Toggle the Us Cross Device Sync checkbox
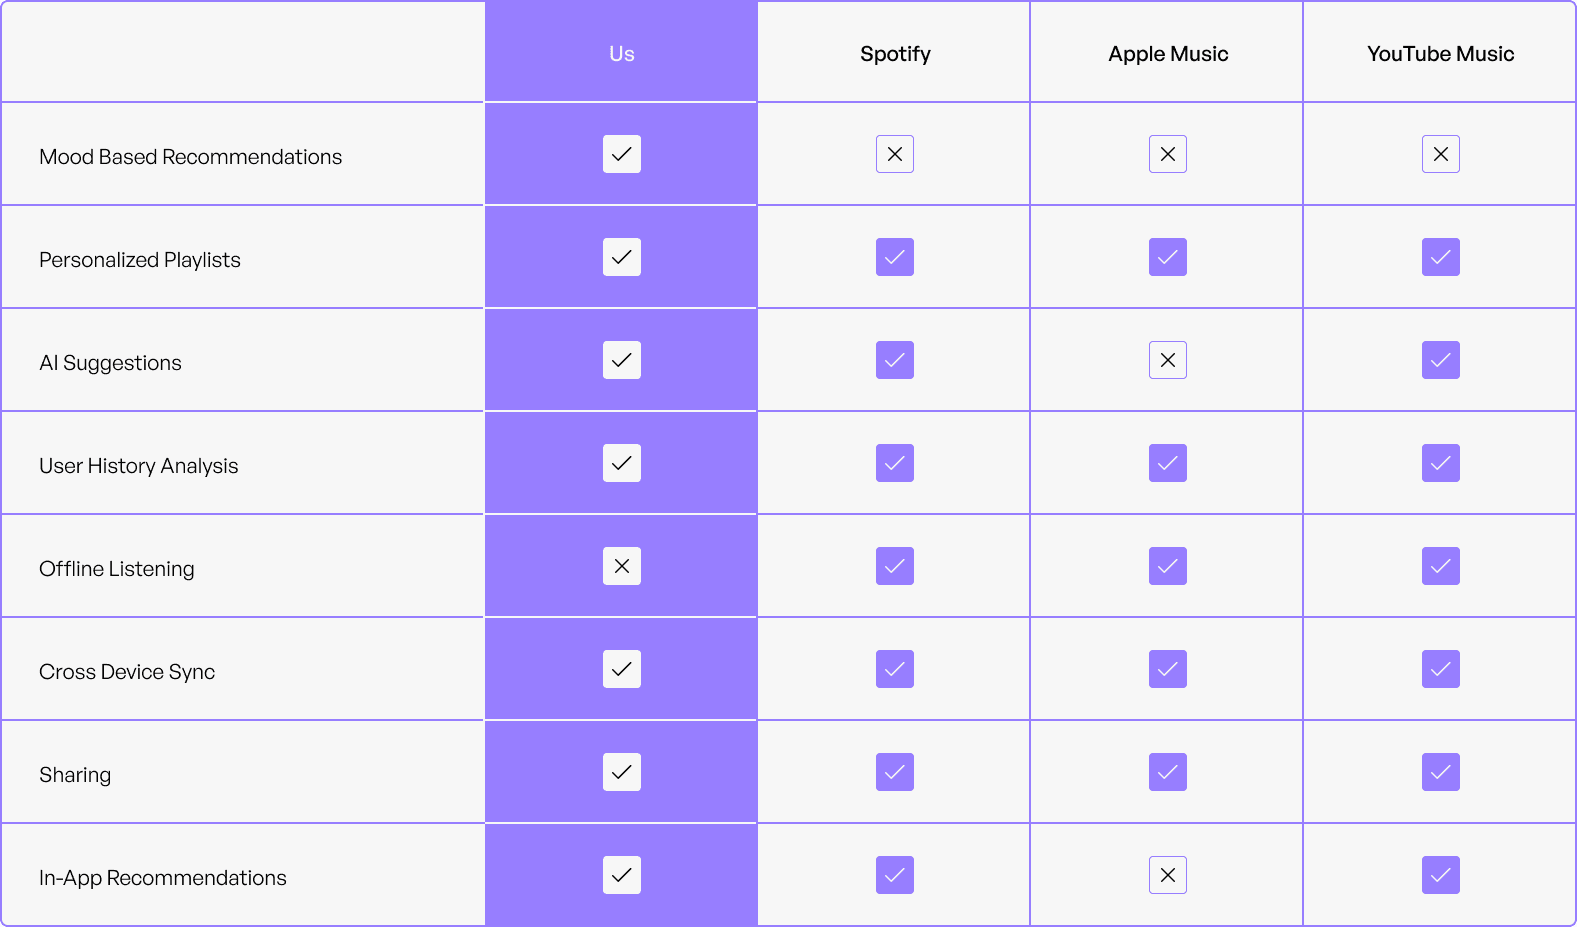This screenshot has width=1577, height=927. coord(622,669)
